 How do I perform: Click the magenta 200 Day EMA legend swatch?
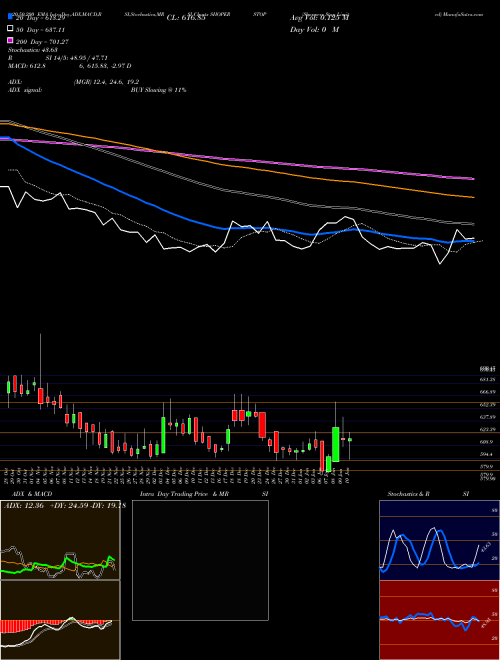10,41
